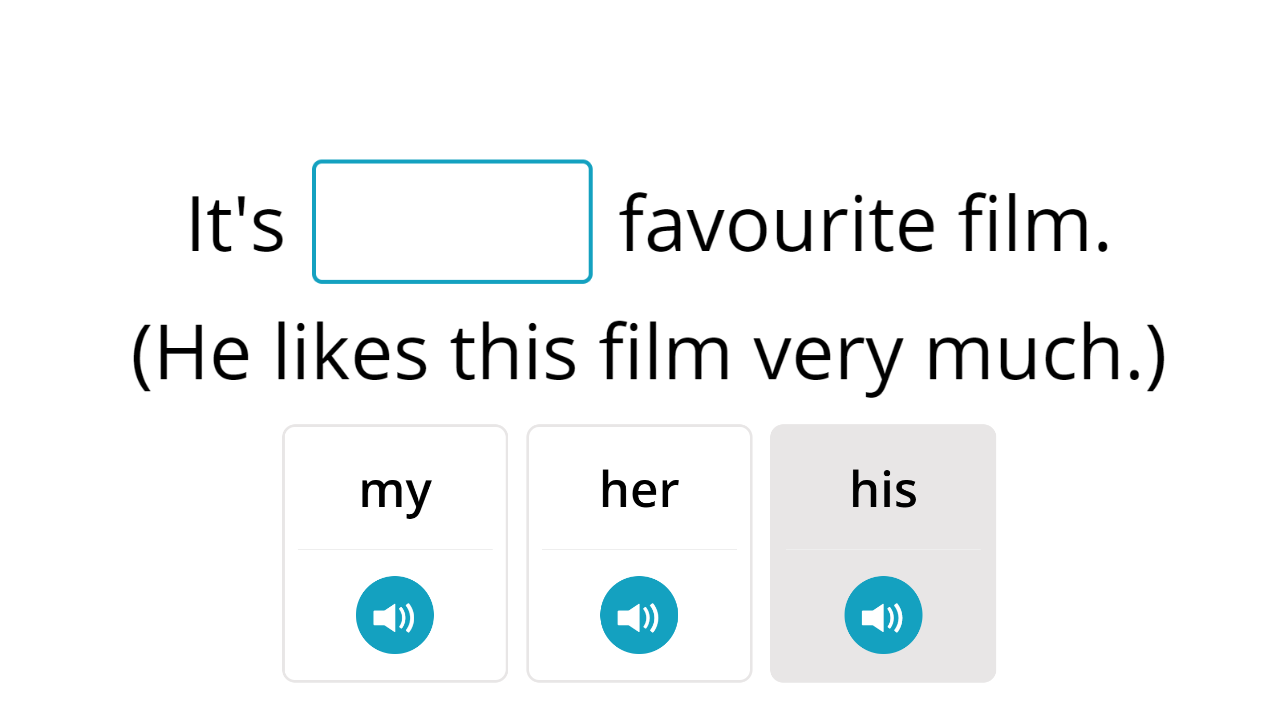Click the highlighted grey 'his' card
Viewport: 1280px width, 720px height.
[x=883, y=553]
